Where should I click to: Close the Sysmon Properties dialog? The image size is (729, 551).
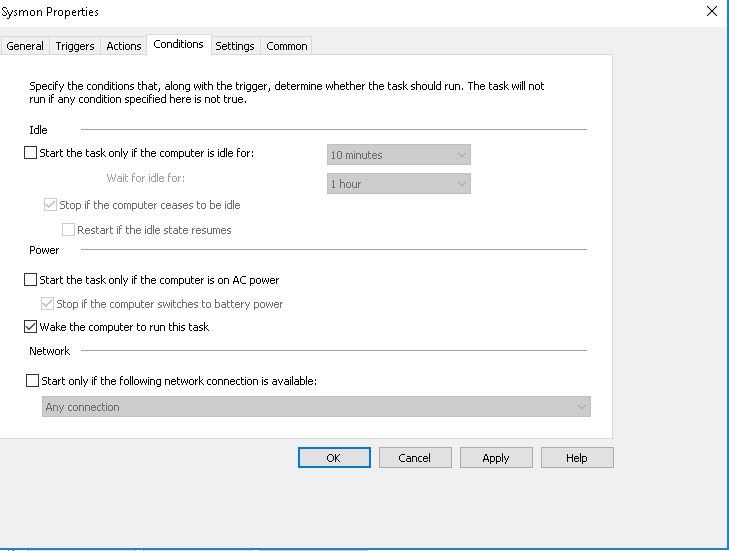coord(711,12)
